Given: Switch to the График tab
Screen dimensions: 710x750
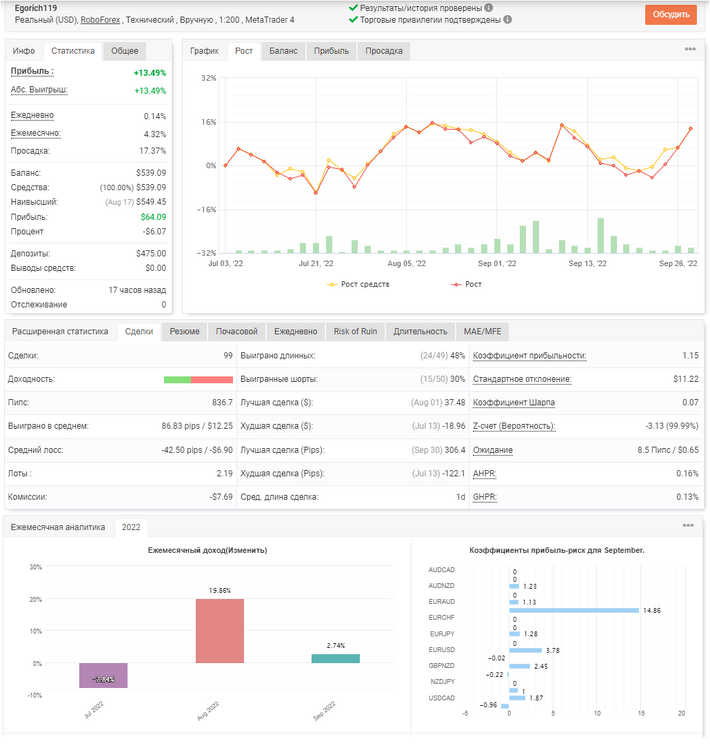Looking at the screenshot, I should 204,51.
